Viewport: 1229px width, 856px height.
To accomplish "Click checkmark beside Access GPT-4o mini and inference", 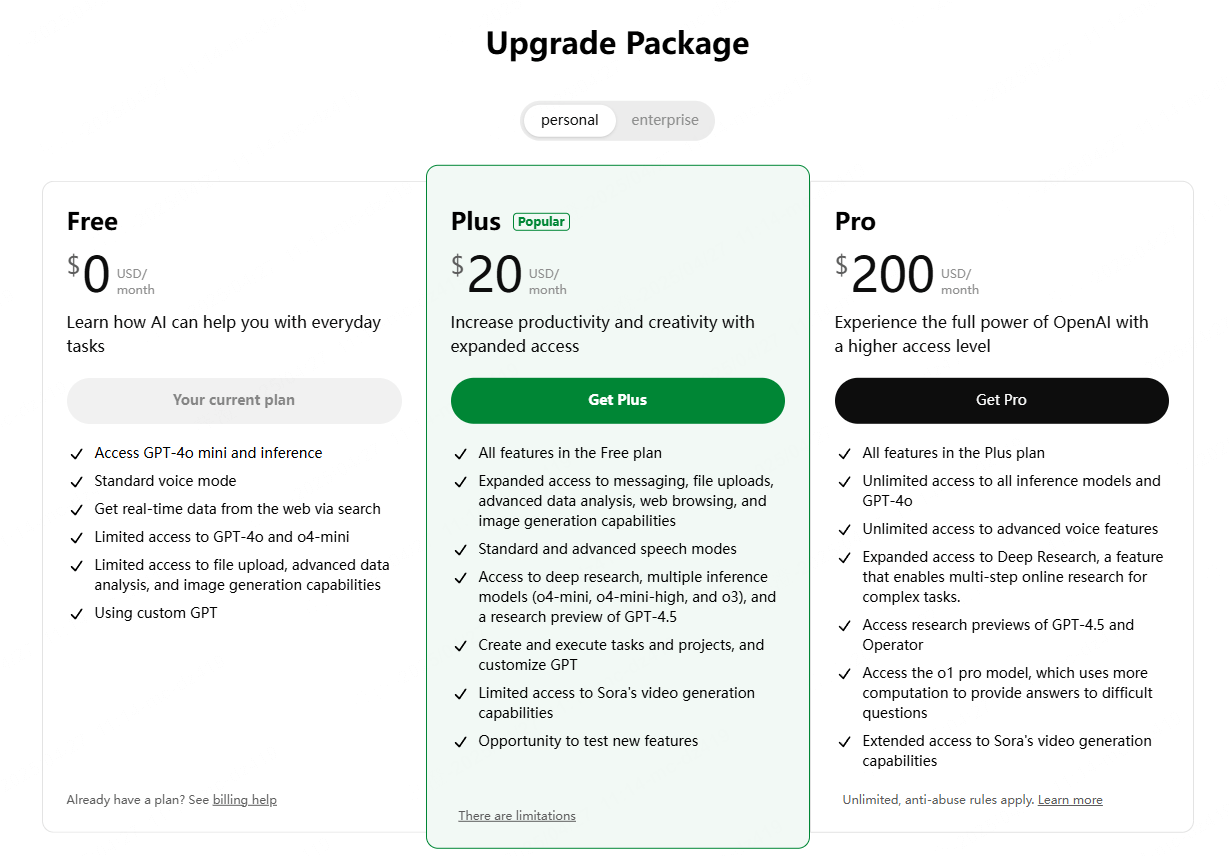I will [76, 454].
